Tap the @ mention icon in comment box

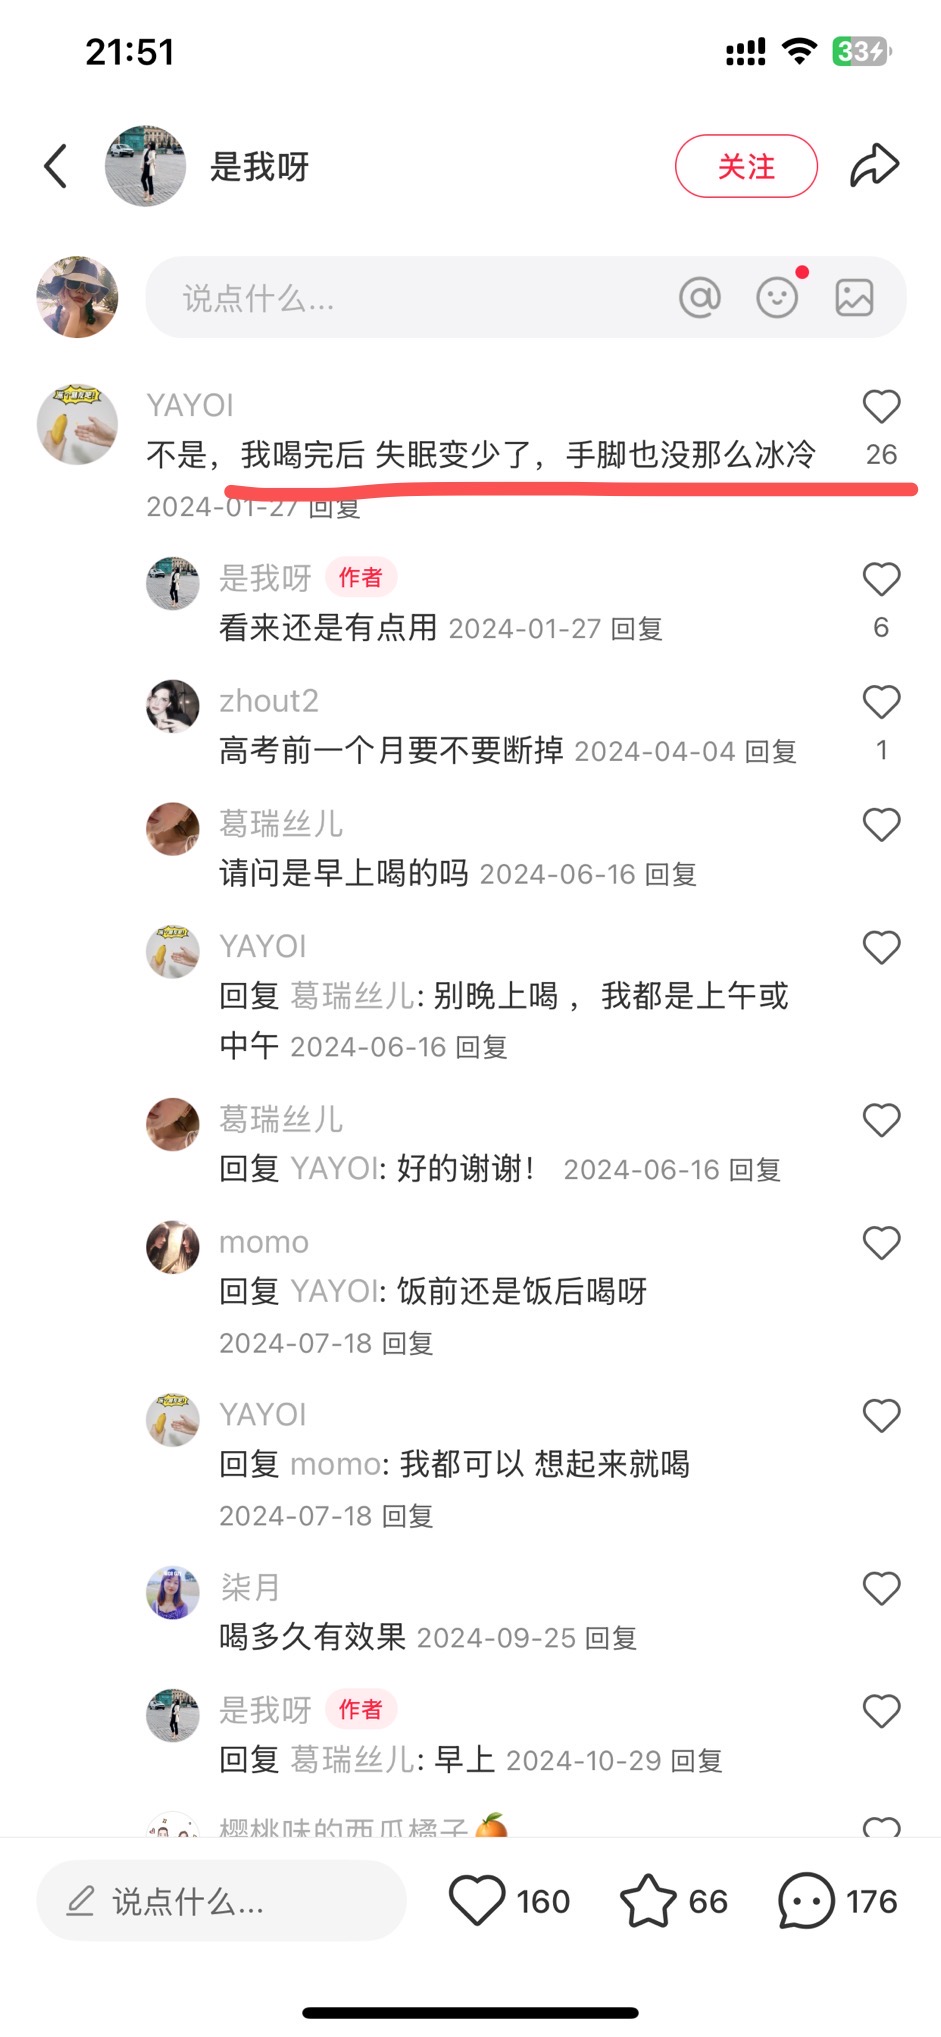click(700, 297)
